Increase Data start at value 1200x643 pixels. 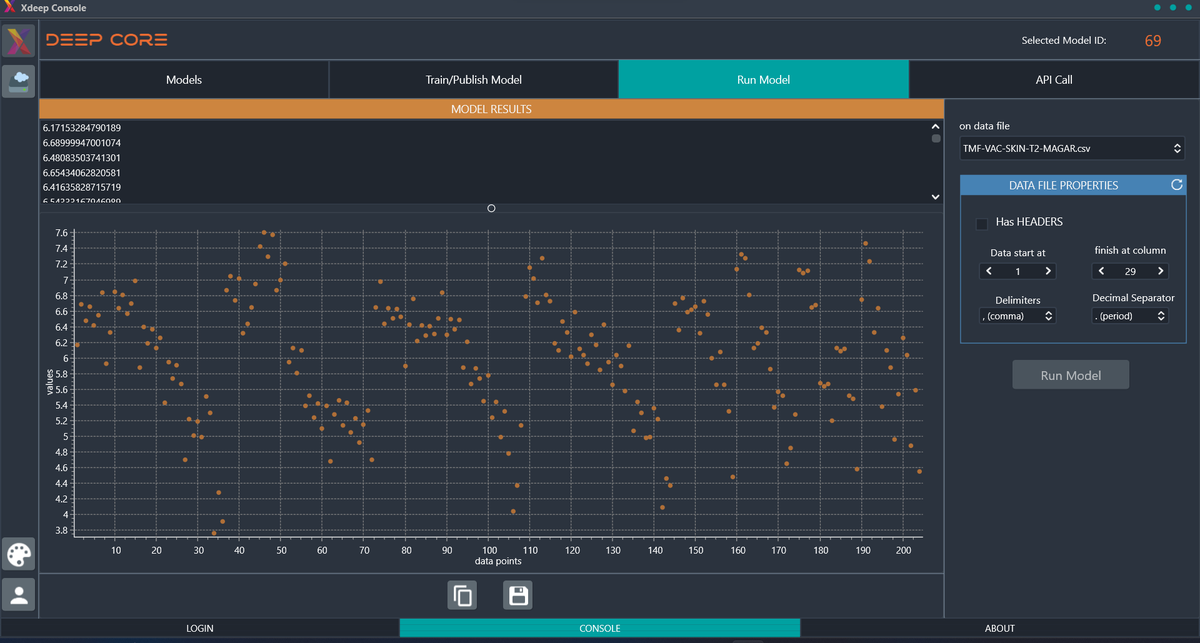1047,271
